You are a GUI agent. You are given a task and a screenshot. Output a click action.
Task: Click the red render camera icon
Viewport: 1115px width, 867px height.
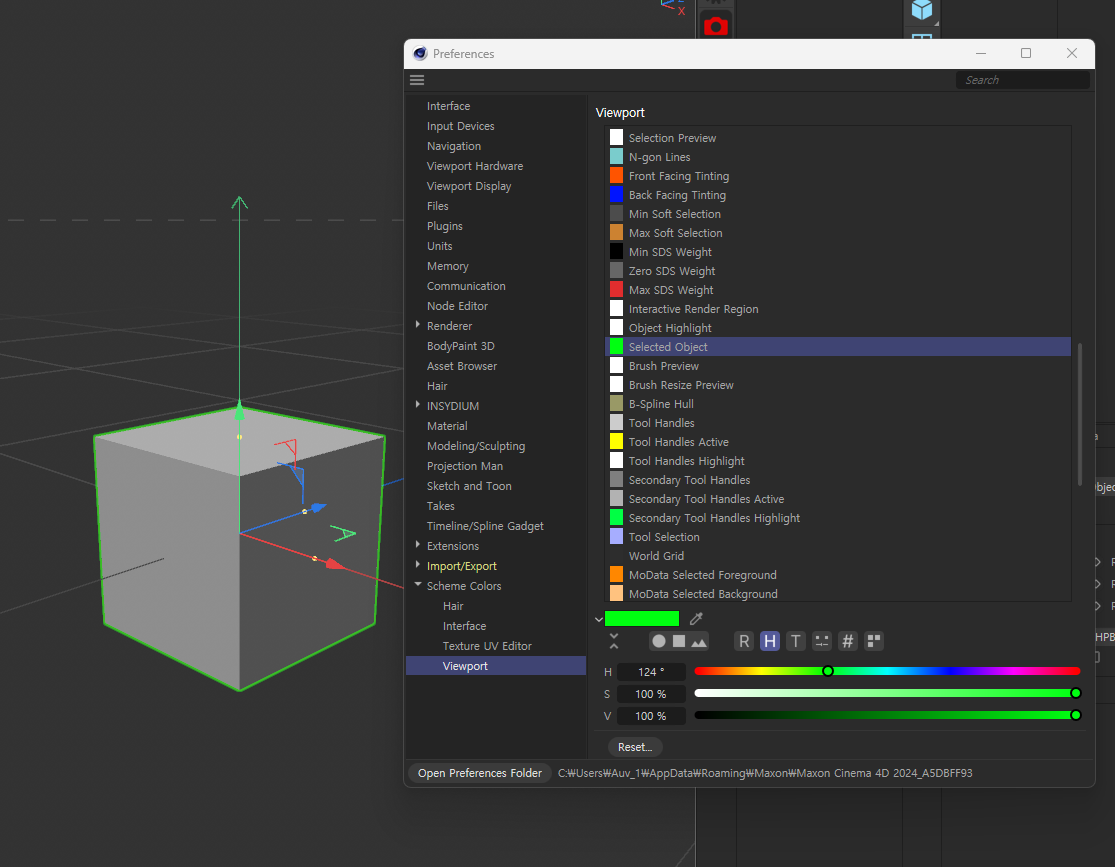click(x=715, y=26)
